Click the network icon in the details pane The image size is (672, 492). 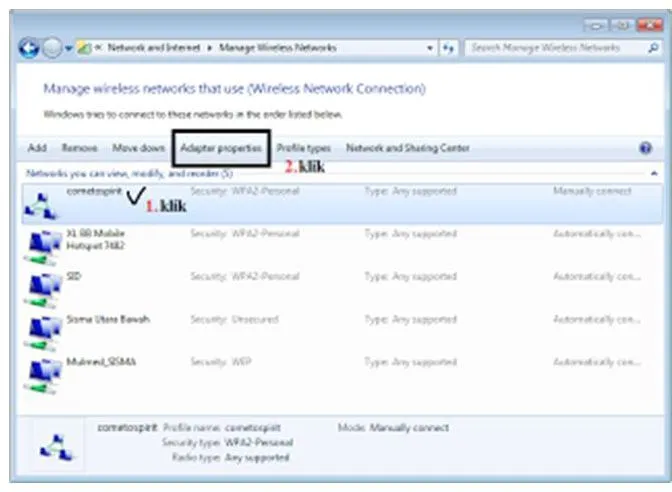pos(57,447)
